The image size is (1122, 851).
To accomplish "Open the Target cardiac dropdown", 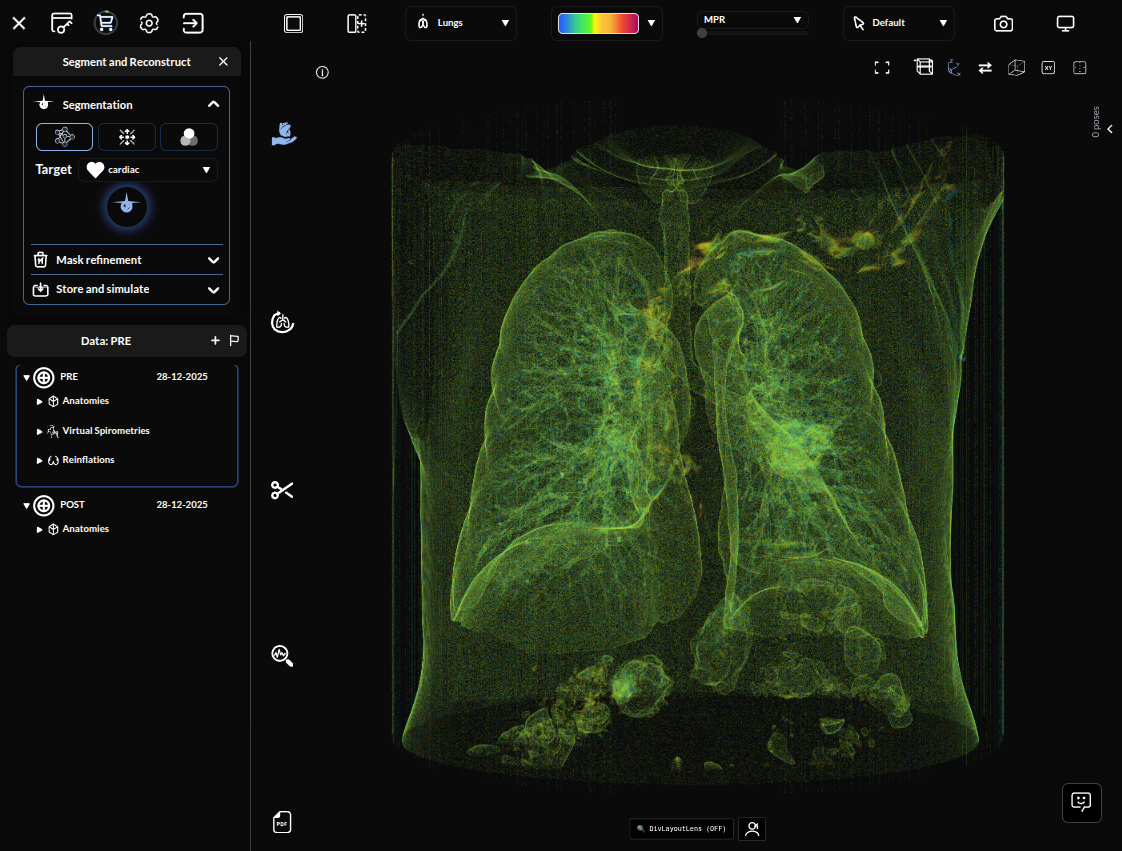I will pos(147,169).
